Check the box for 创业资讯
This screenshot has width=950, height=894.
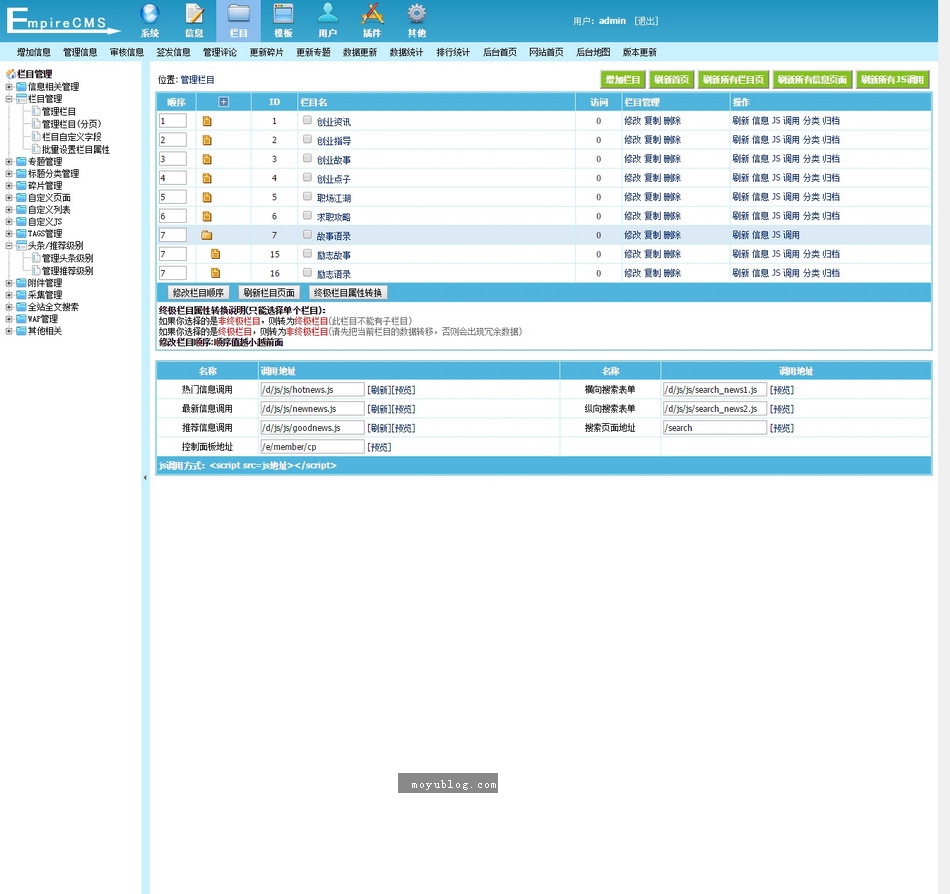(307, 120)
